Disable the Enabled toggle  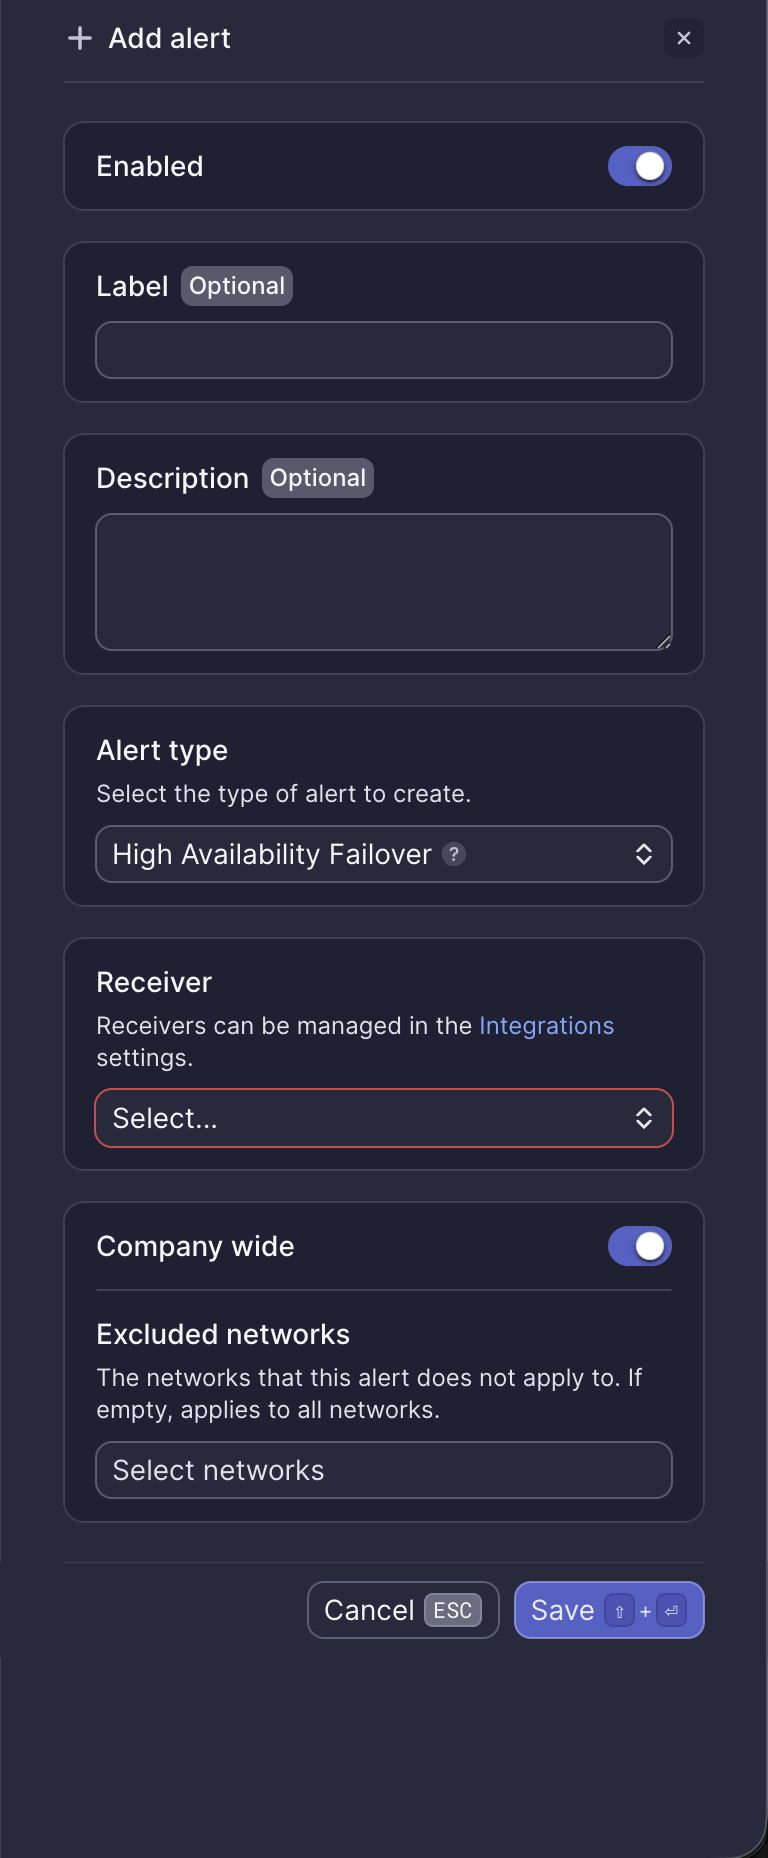pyautogui.click(x=639, y=166)
